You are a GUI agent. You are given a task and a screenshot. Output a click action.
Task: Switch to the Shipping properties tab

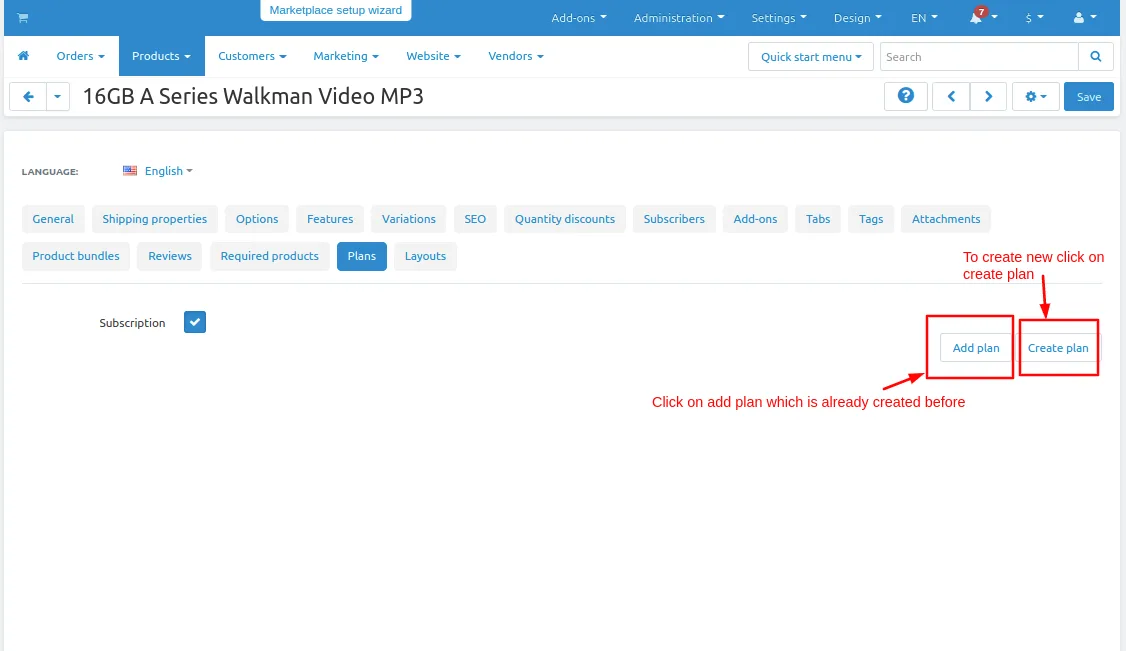[x=154, y=219]
